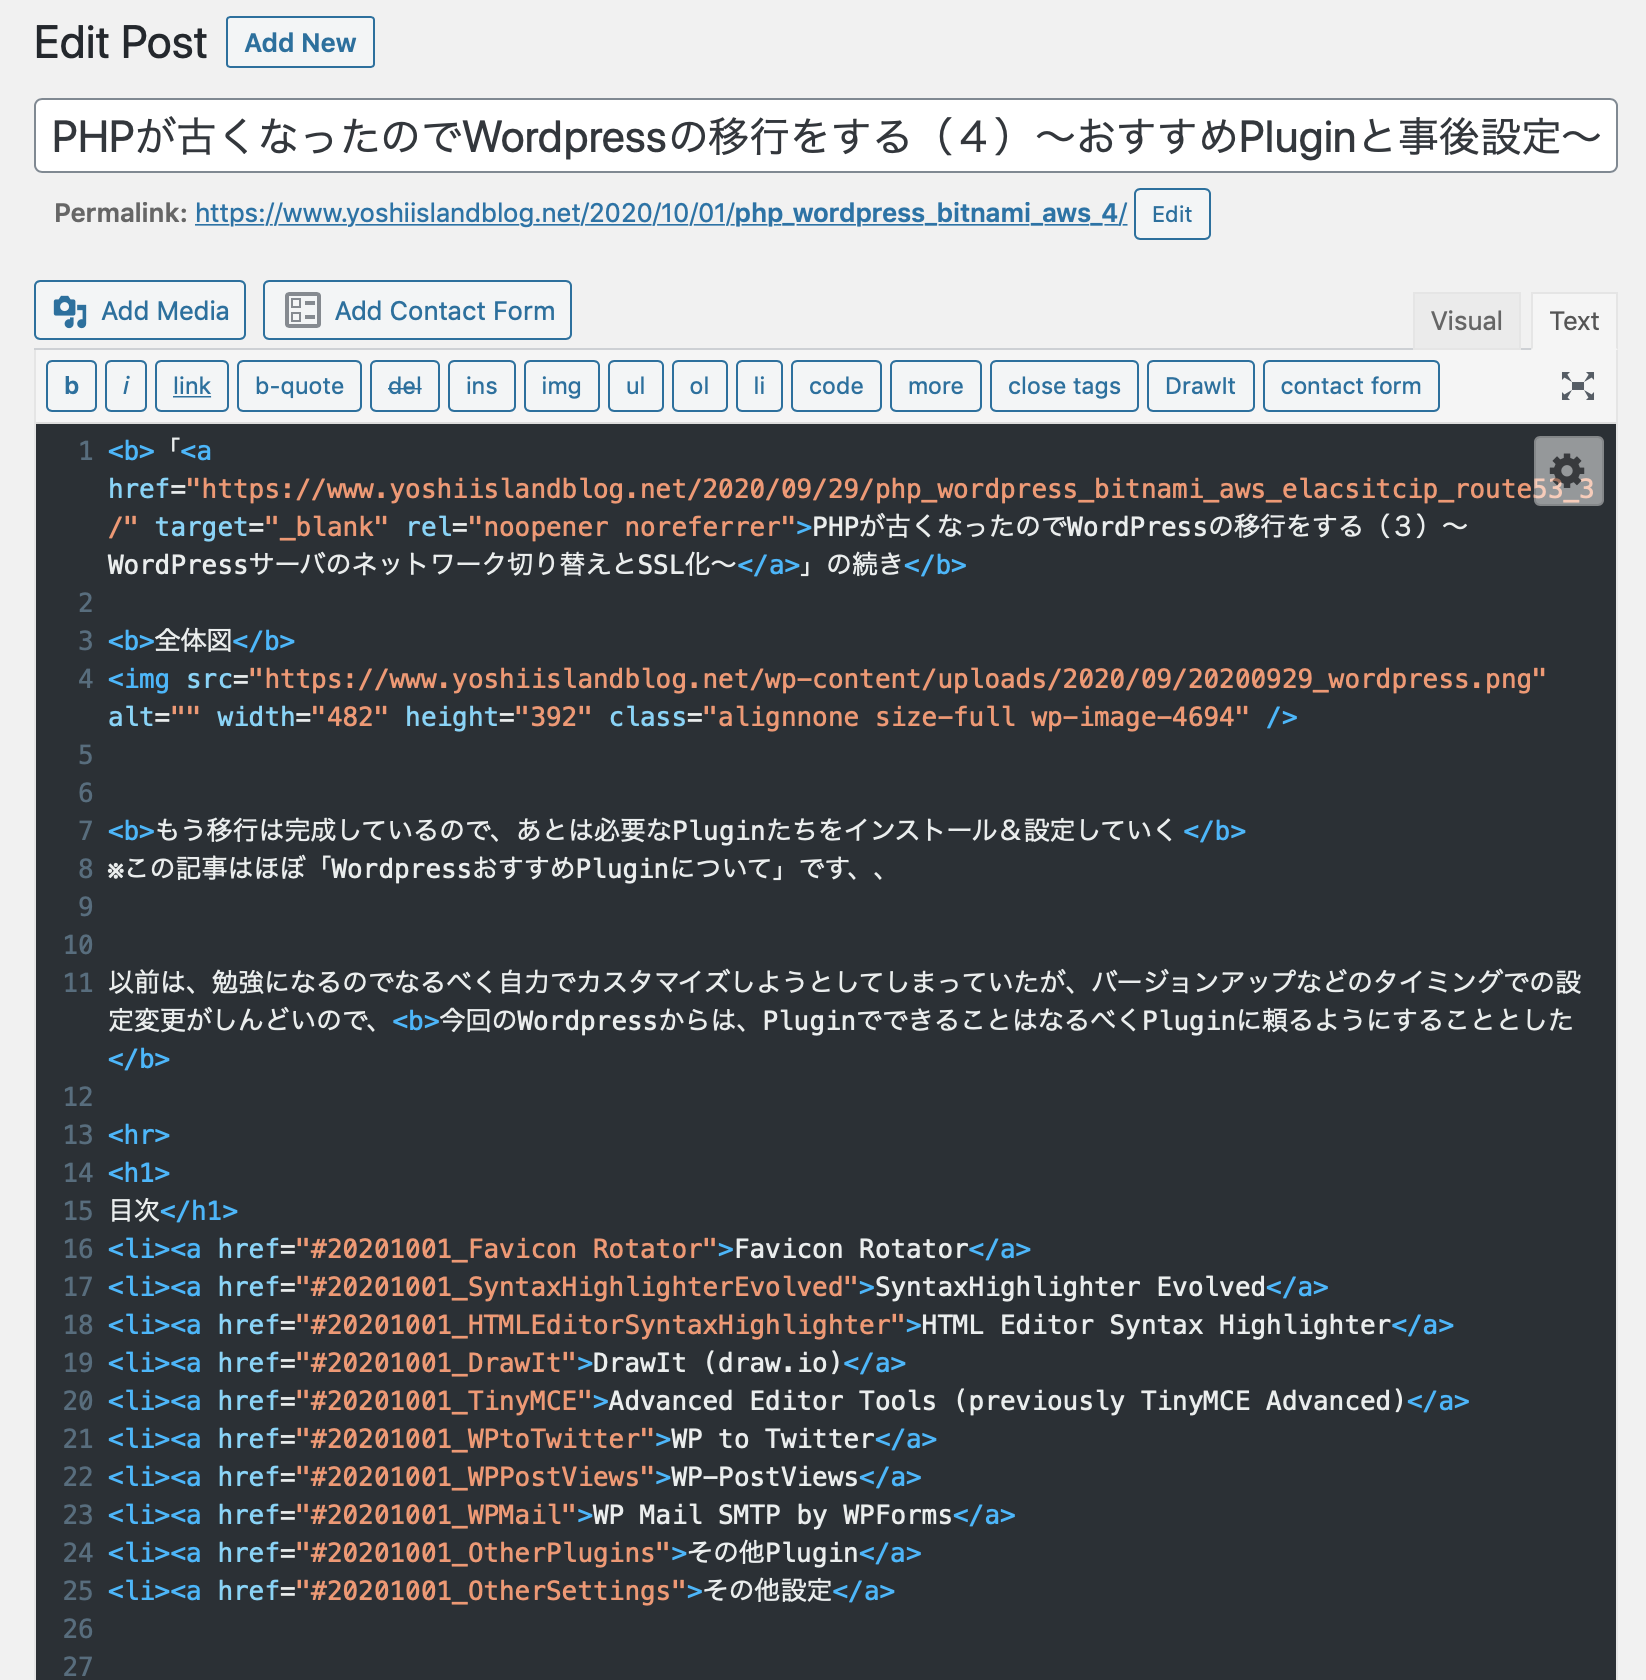Switch to the Visual editor tab

[x=1466, y=321]
